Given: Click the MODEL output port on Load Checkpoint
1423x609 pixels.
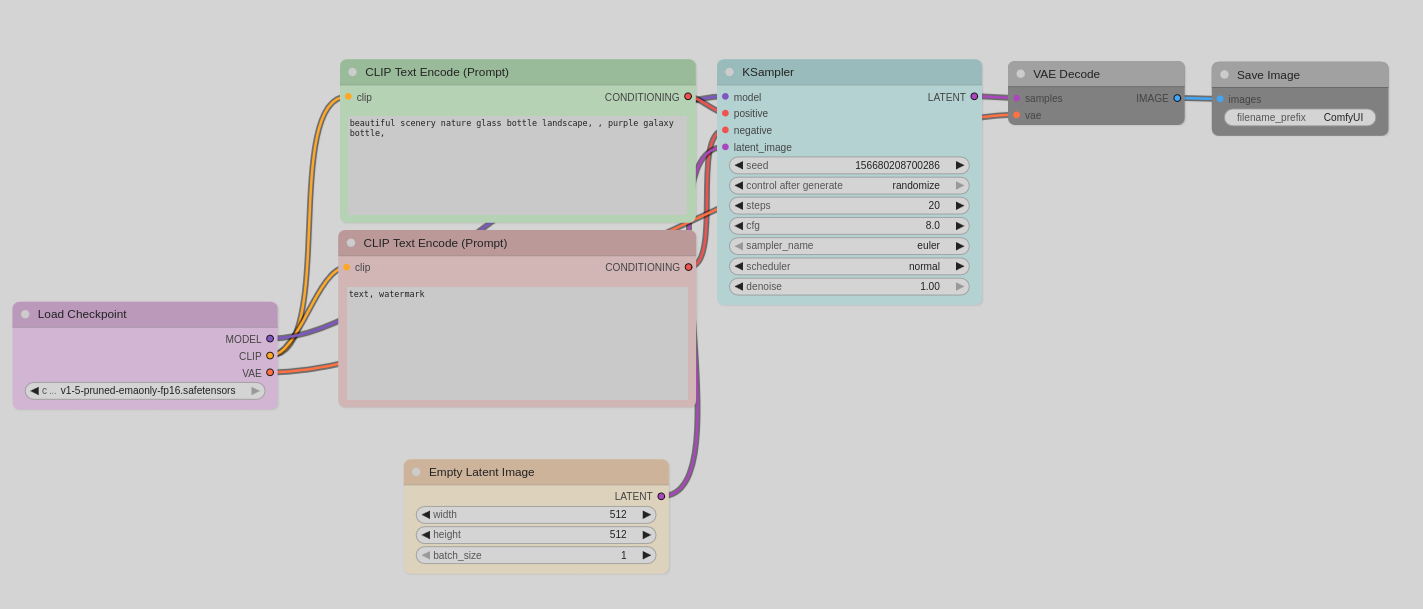Looking at the screenshot, I should (270, 339).
